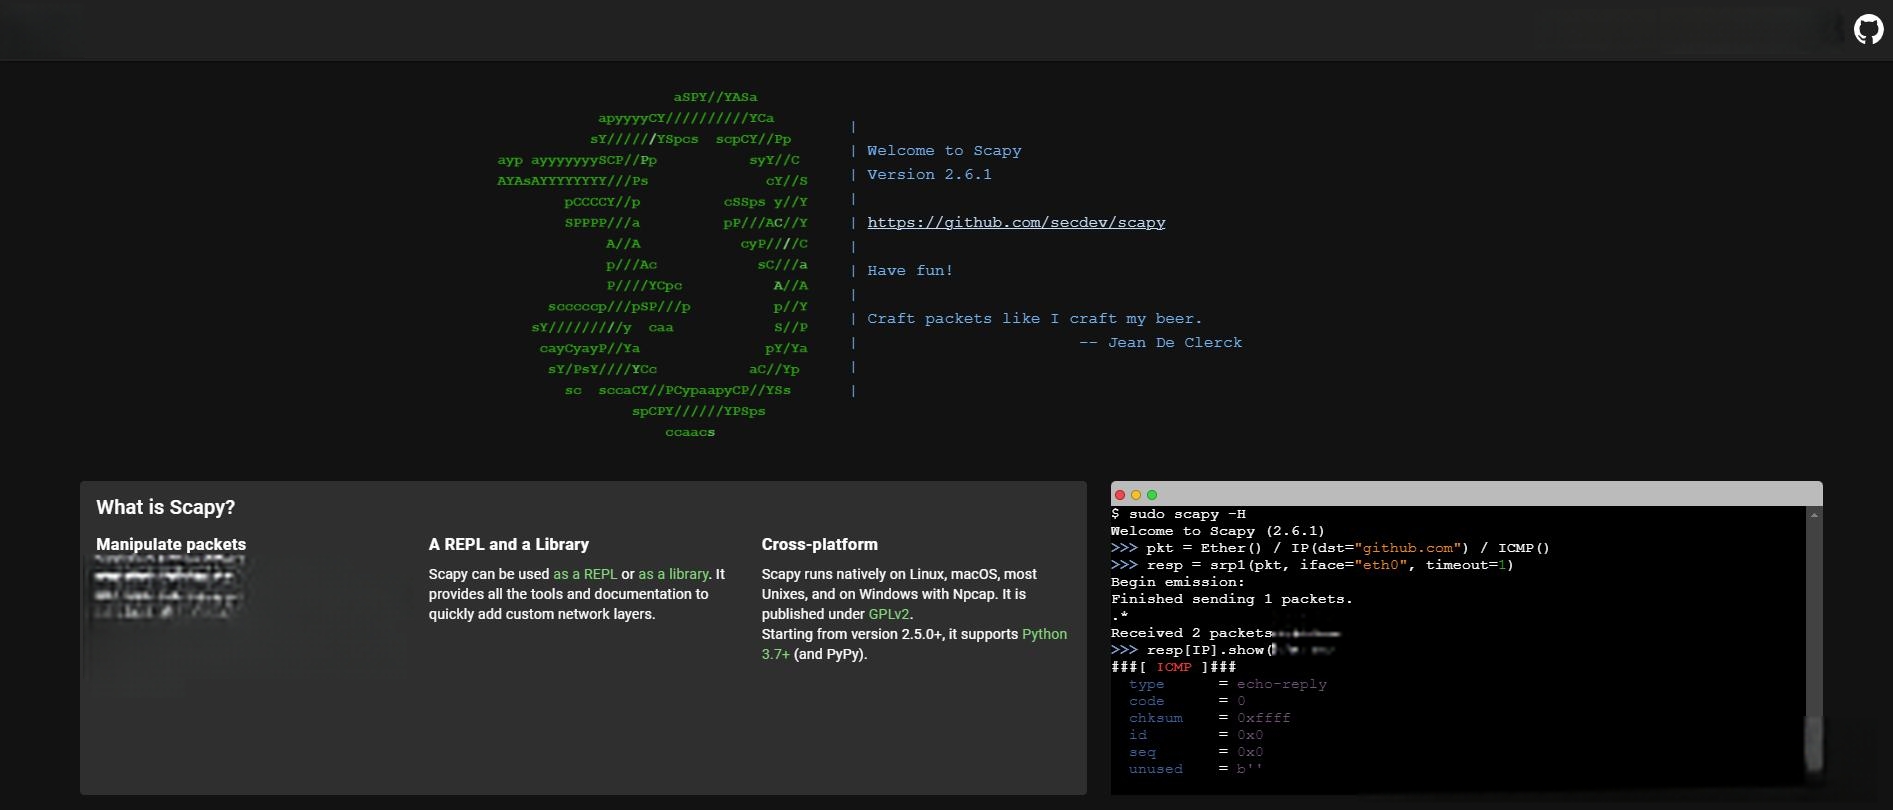Click the terminal scrollbar up arrow
Image resolution: width=1893 pixels, height=810 pixels.
1814,514
